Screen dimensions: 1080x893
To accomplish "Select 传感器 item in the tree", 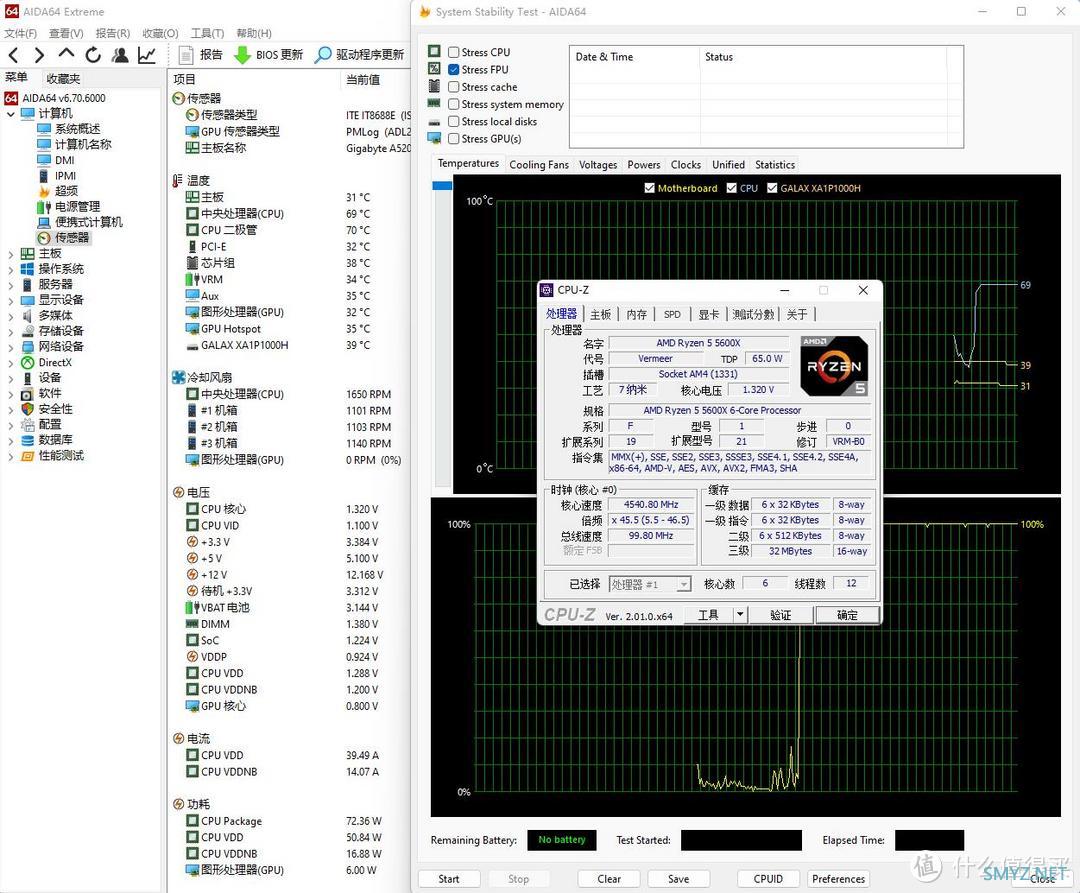I will (x=72, y=238).
